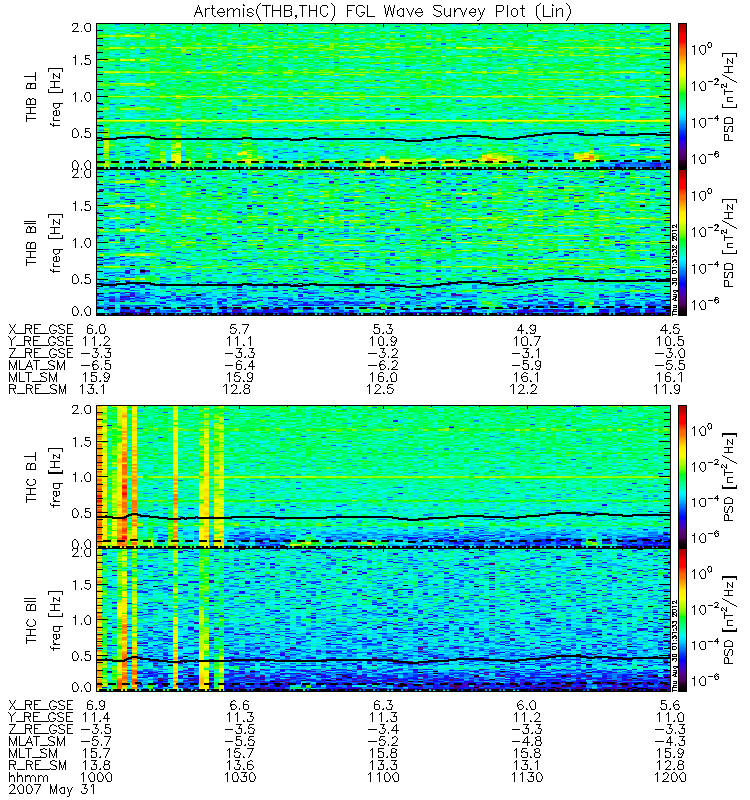Click THC X_RE_GSE value 6.9
This screenshot has height=800, width=750.
[96, 705]
